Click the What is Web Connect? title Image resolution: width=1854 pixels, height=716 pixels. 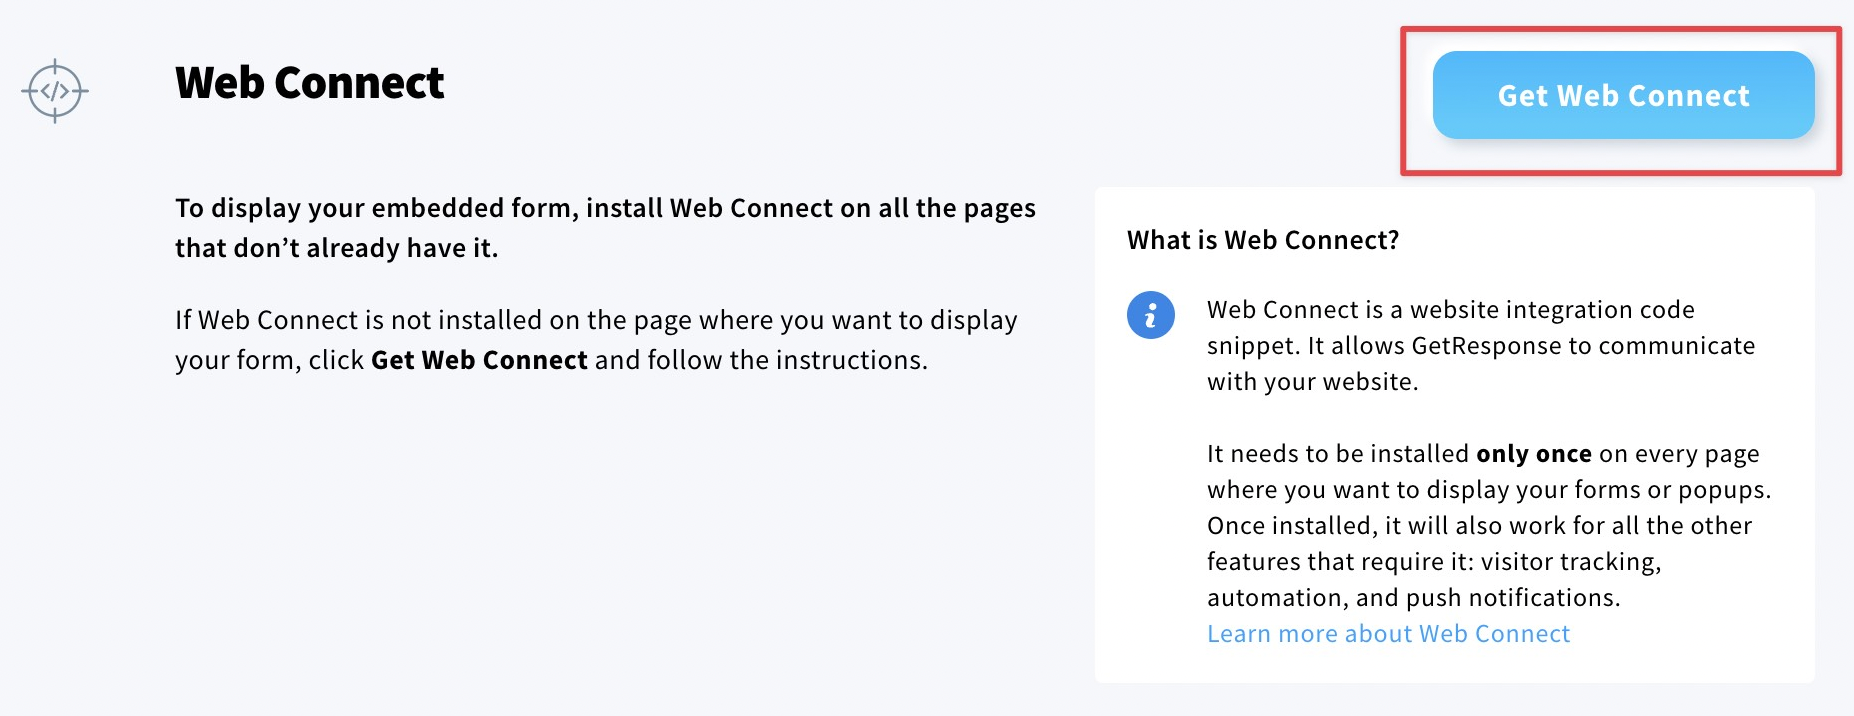(1263, 240)
